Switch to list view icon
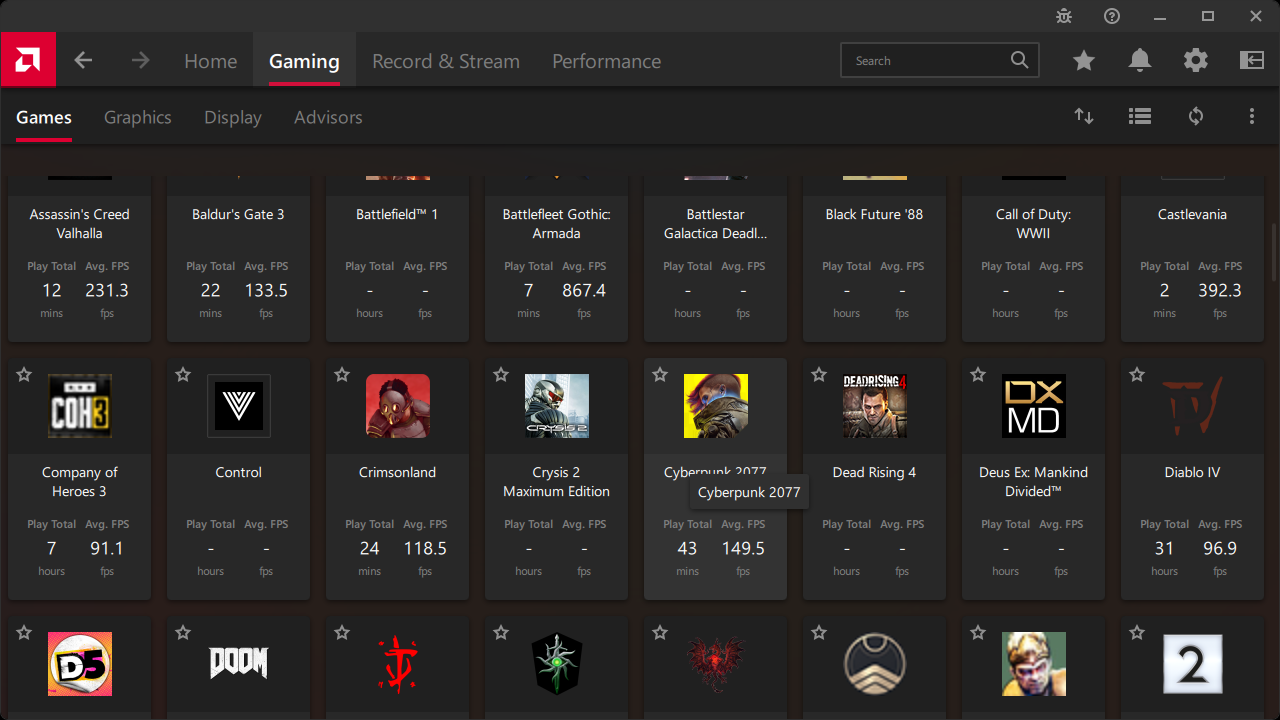This screenshot has width=1280, height=720. point(1140,116)
